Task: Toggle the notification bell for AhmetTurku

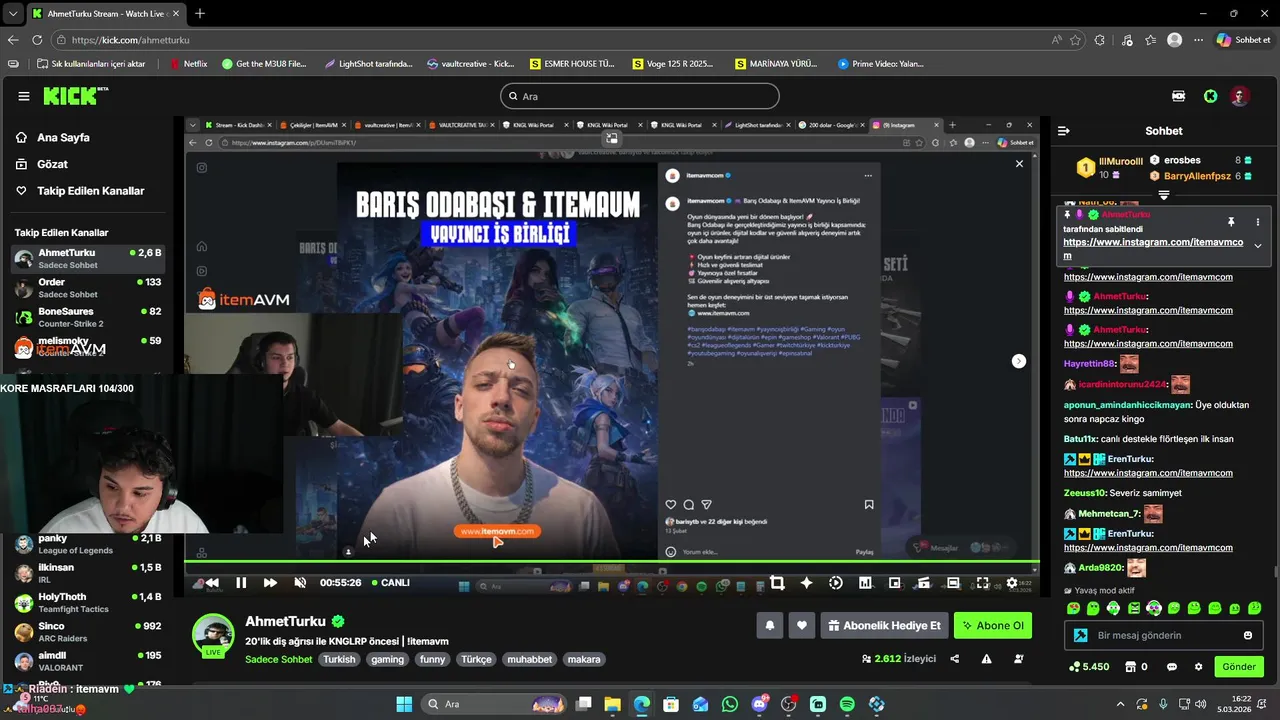Action: [x=770, y=626]
